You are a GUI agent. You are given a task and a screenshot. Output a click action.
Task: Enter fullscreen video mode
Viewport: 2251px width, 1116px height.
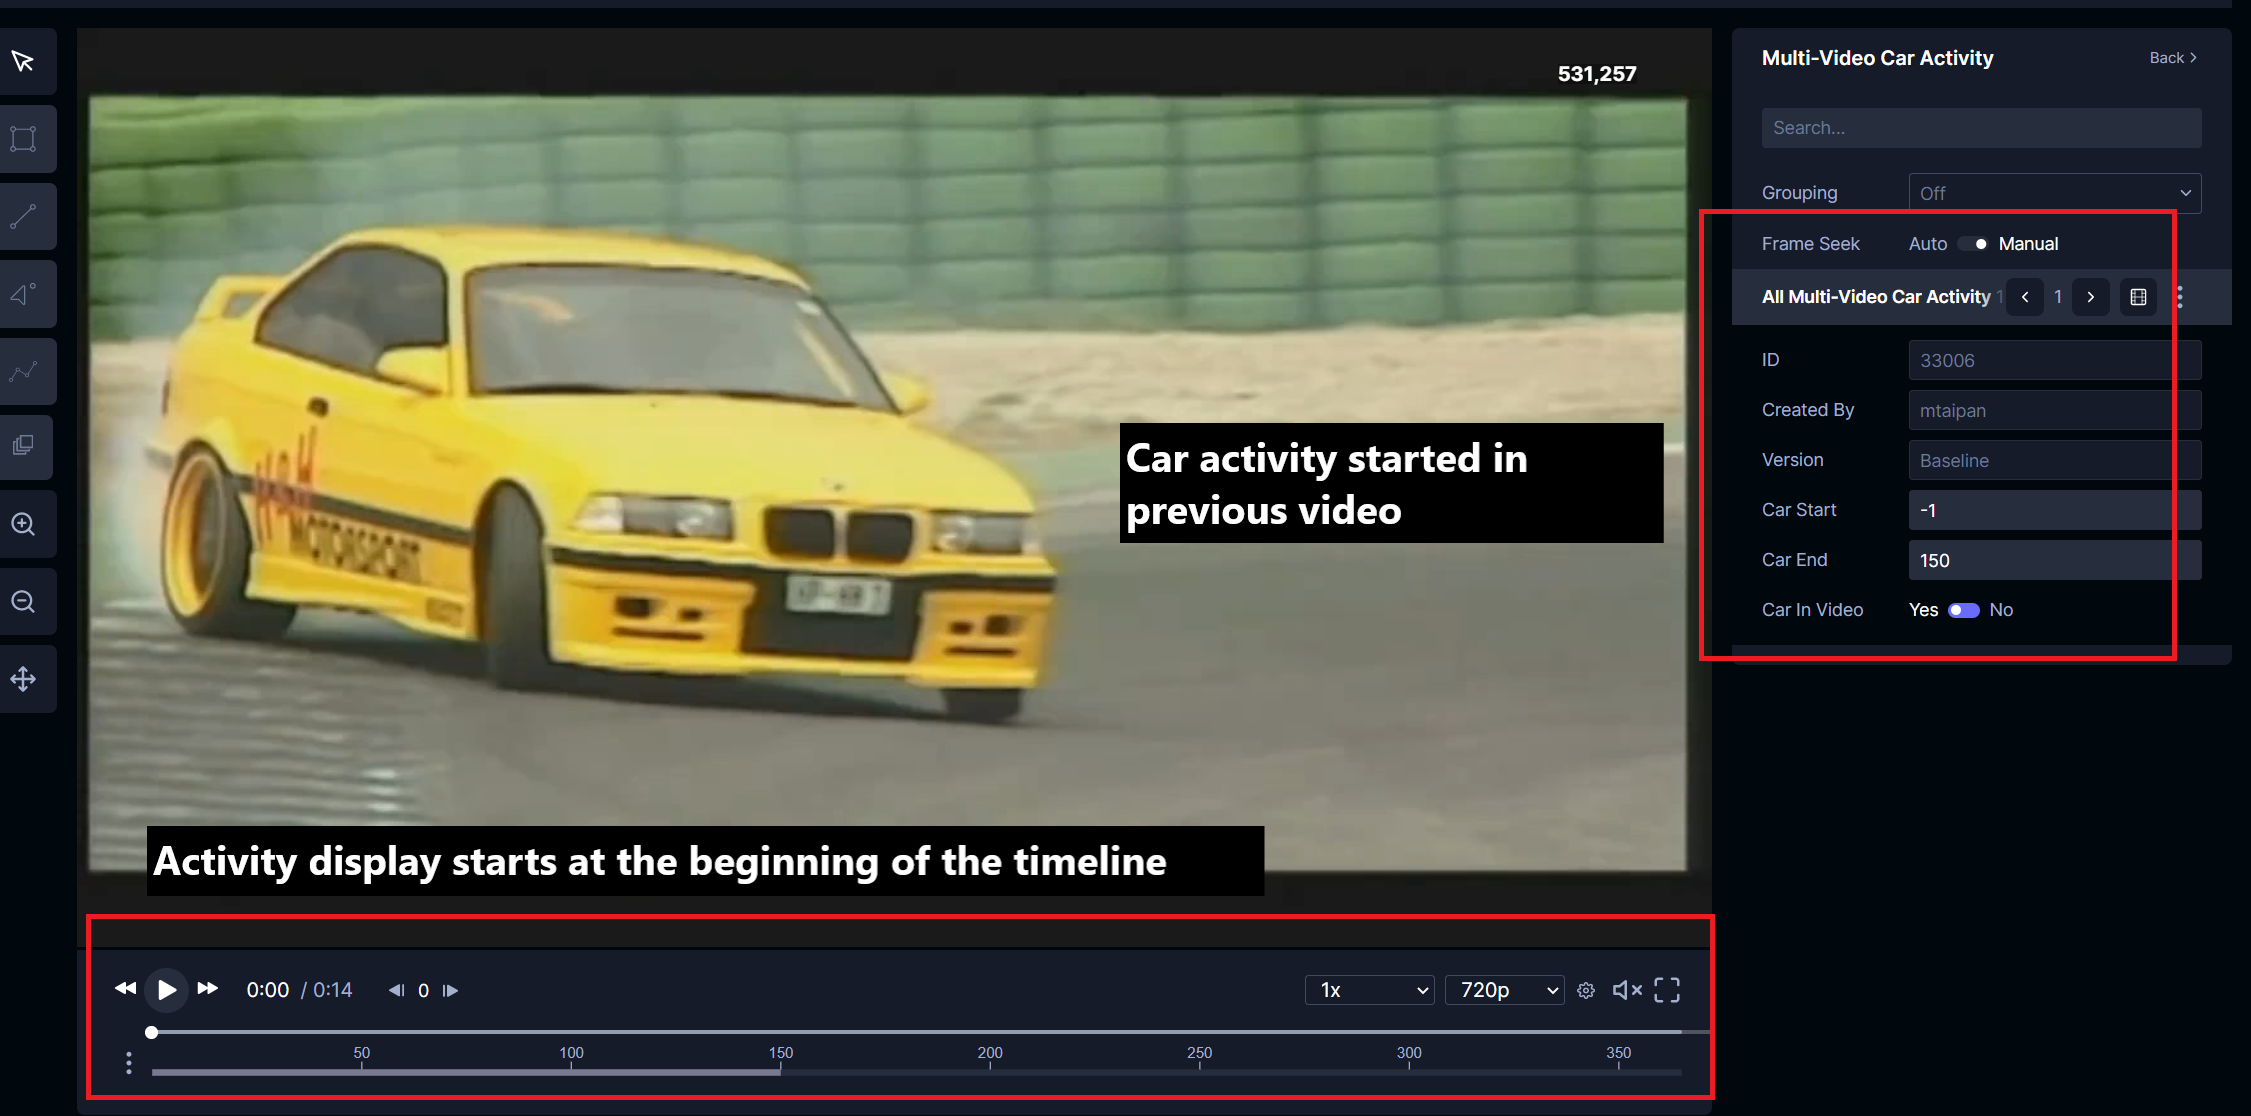pos(1666,990)
